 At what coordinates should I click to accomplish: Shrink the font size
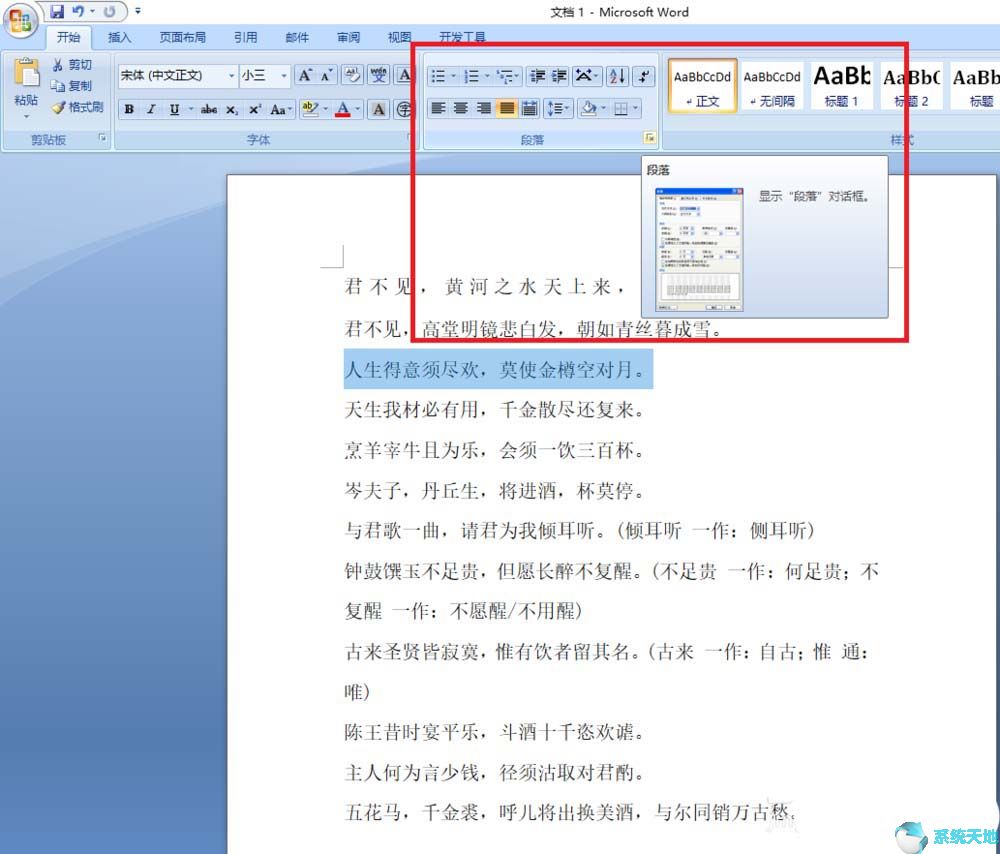coord(326,76)
